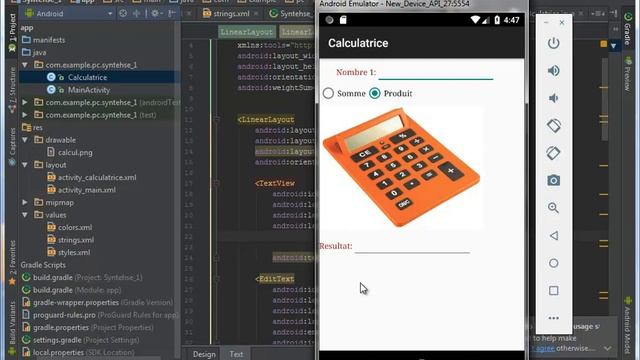Image resolution: width=640 pixels, height=360 pixels.
Task: Open the 1: Project side tab
Action: click(x=12, y=32)
